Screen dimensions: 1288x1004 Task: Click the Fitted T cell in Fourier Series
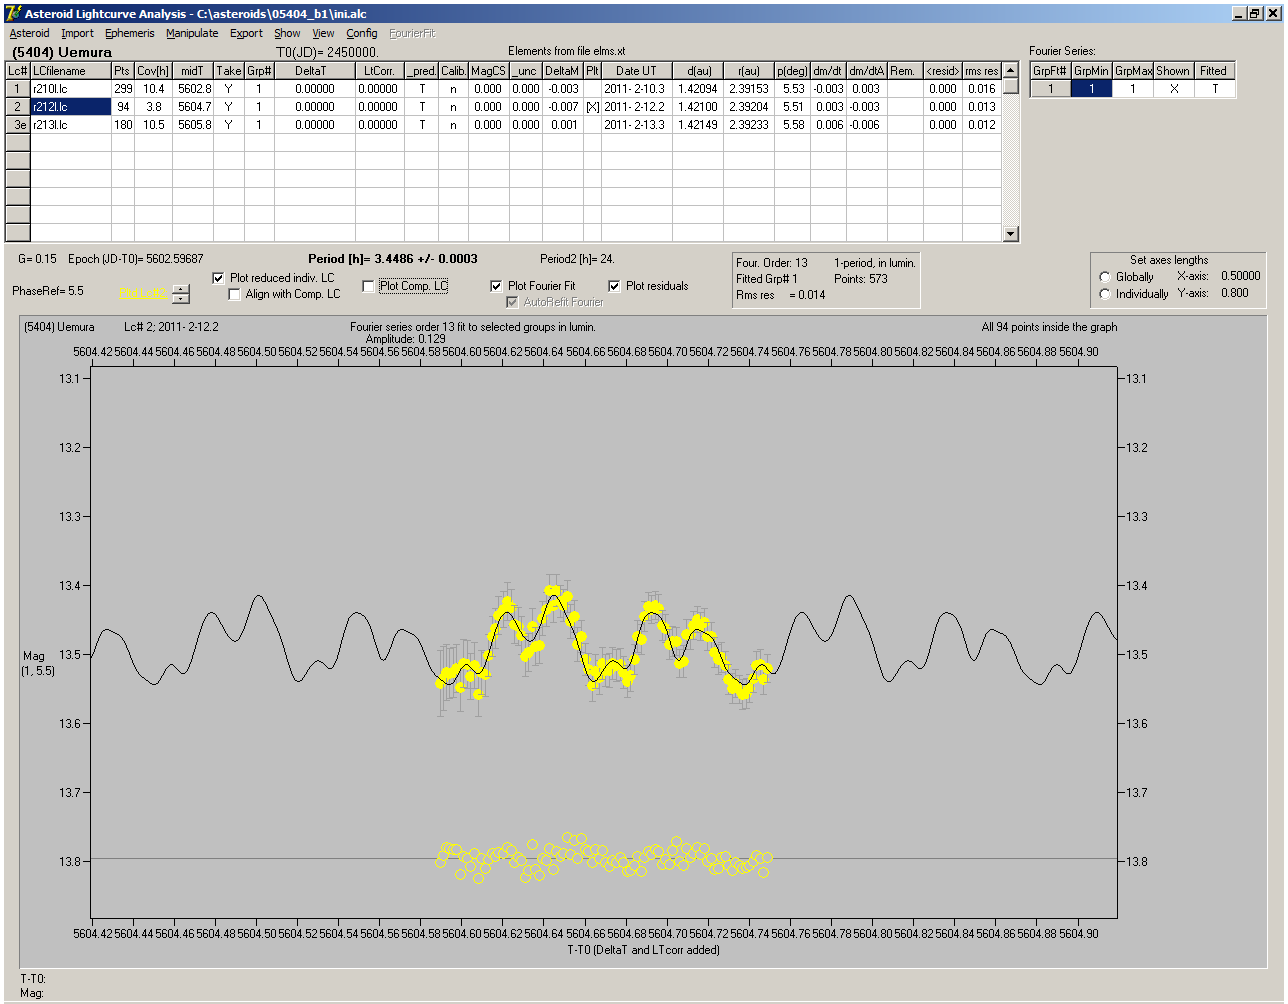click(x=1214, y=89)
